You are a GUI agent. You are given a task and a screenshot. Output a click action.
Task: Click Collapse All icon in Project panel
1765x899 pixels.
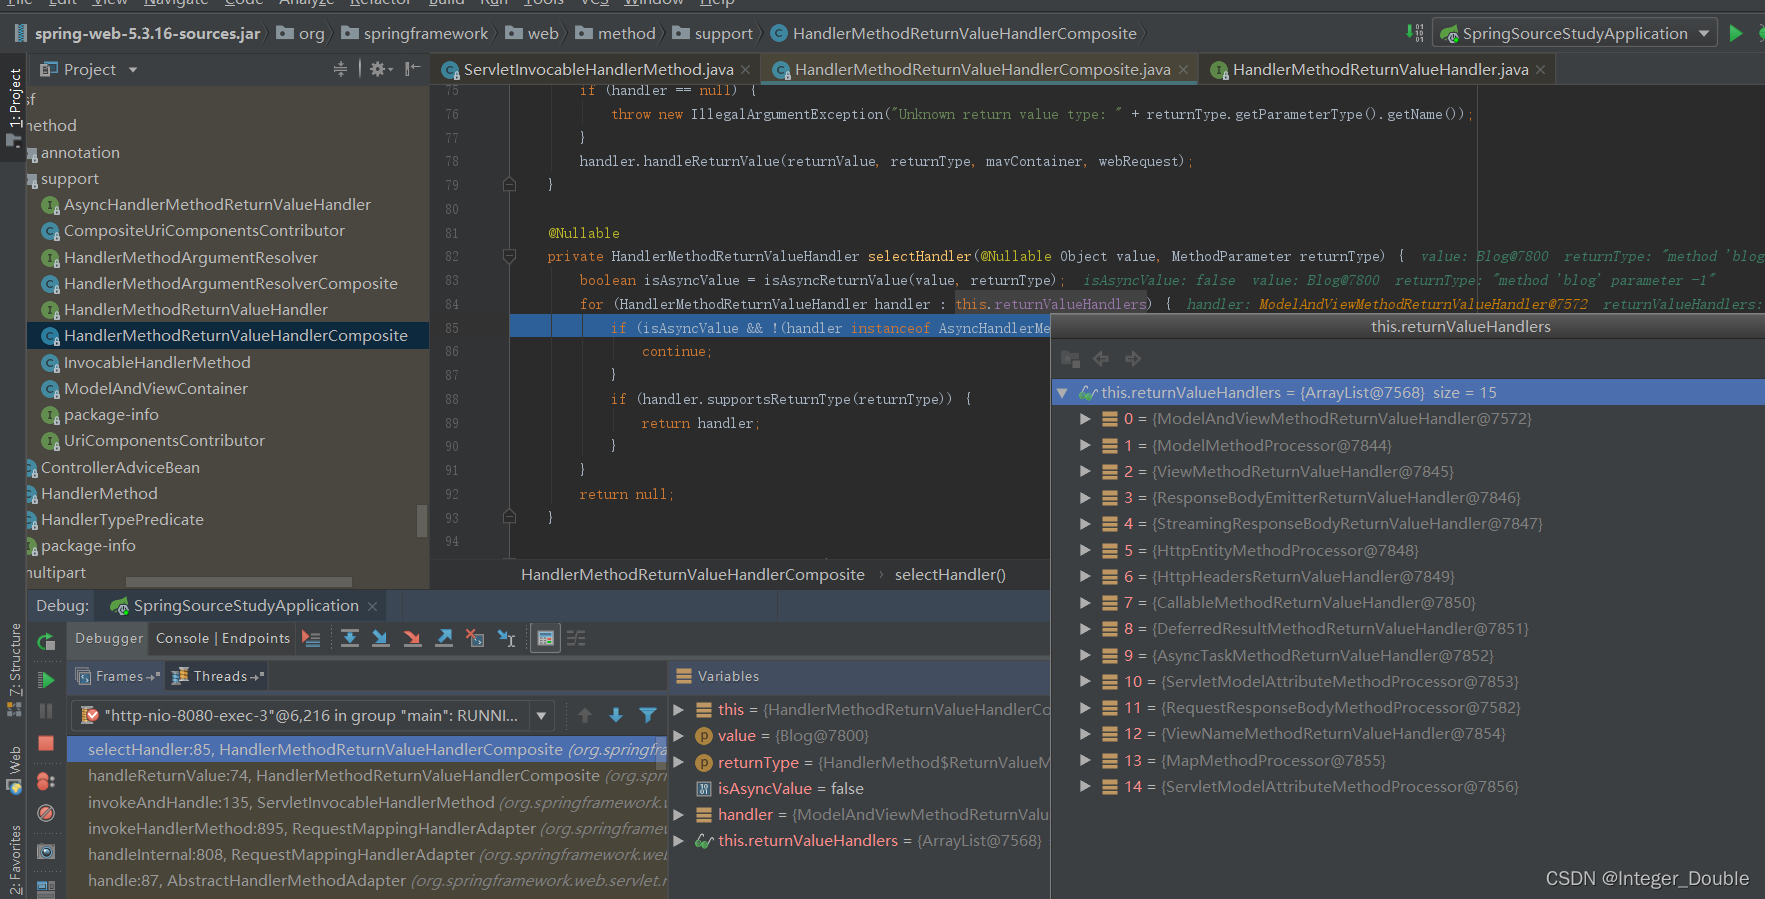click(340, 69)
